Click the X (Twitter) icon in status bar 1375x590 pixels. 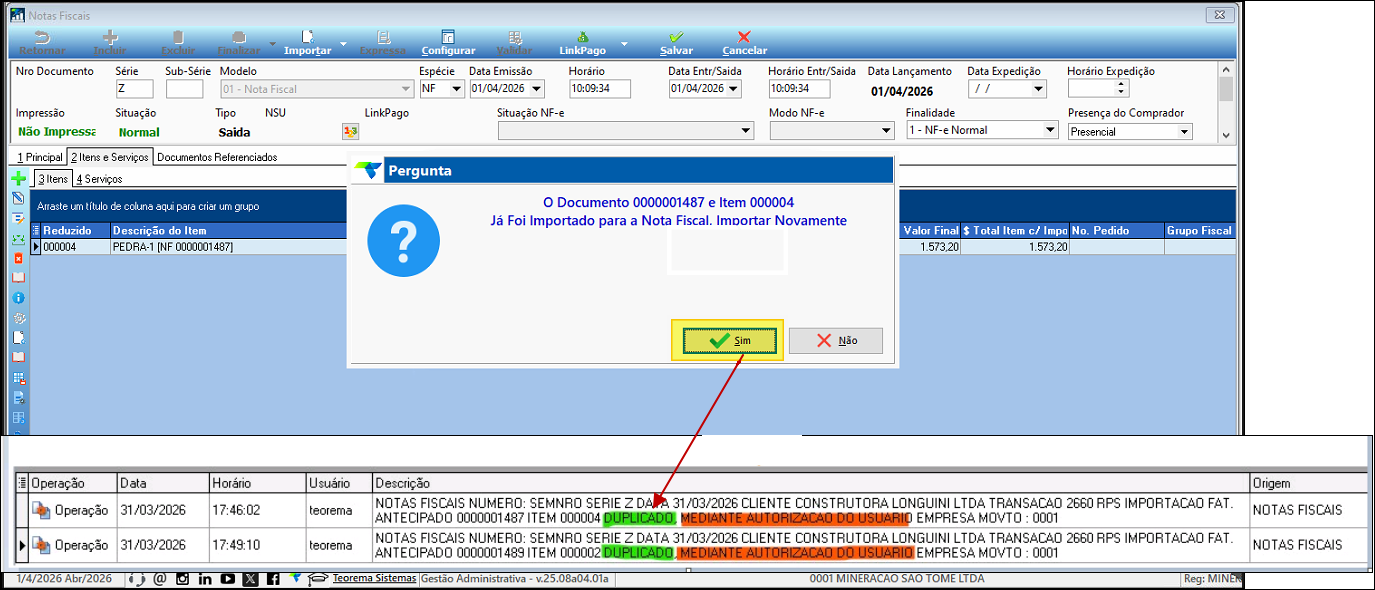(x=250, y=578)
